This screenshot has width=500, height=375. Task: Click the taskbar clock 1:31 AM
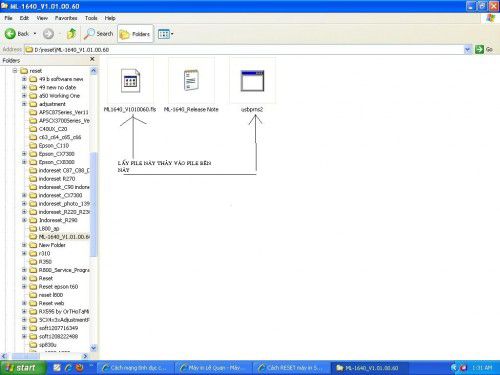(482, 368)
